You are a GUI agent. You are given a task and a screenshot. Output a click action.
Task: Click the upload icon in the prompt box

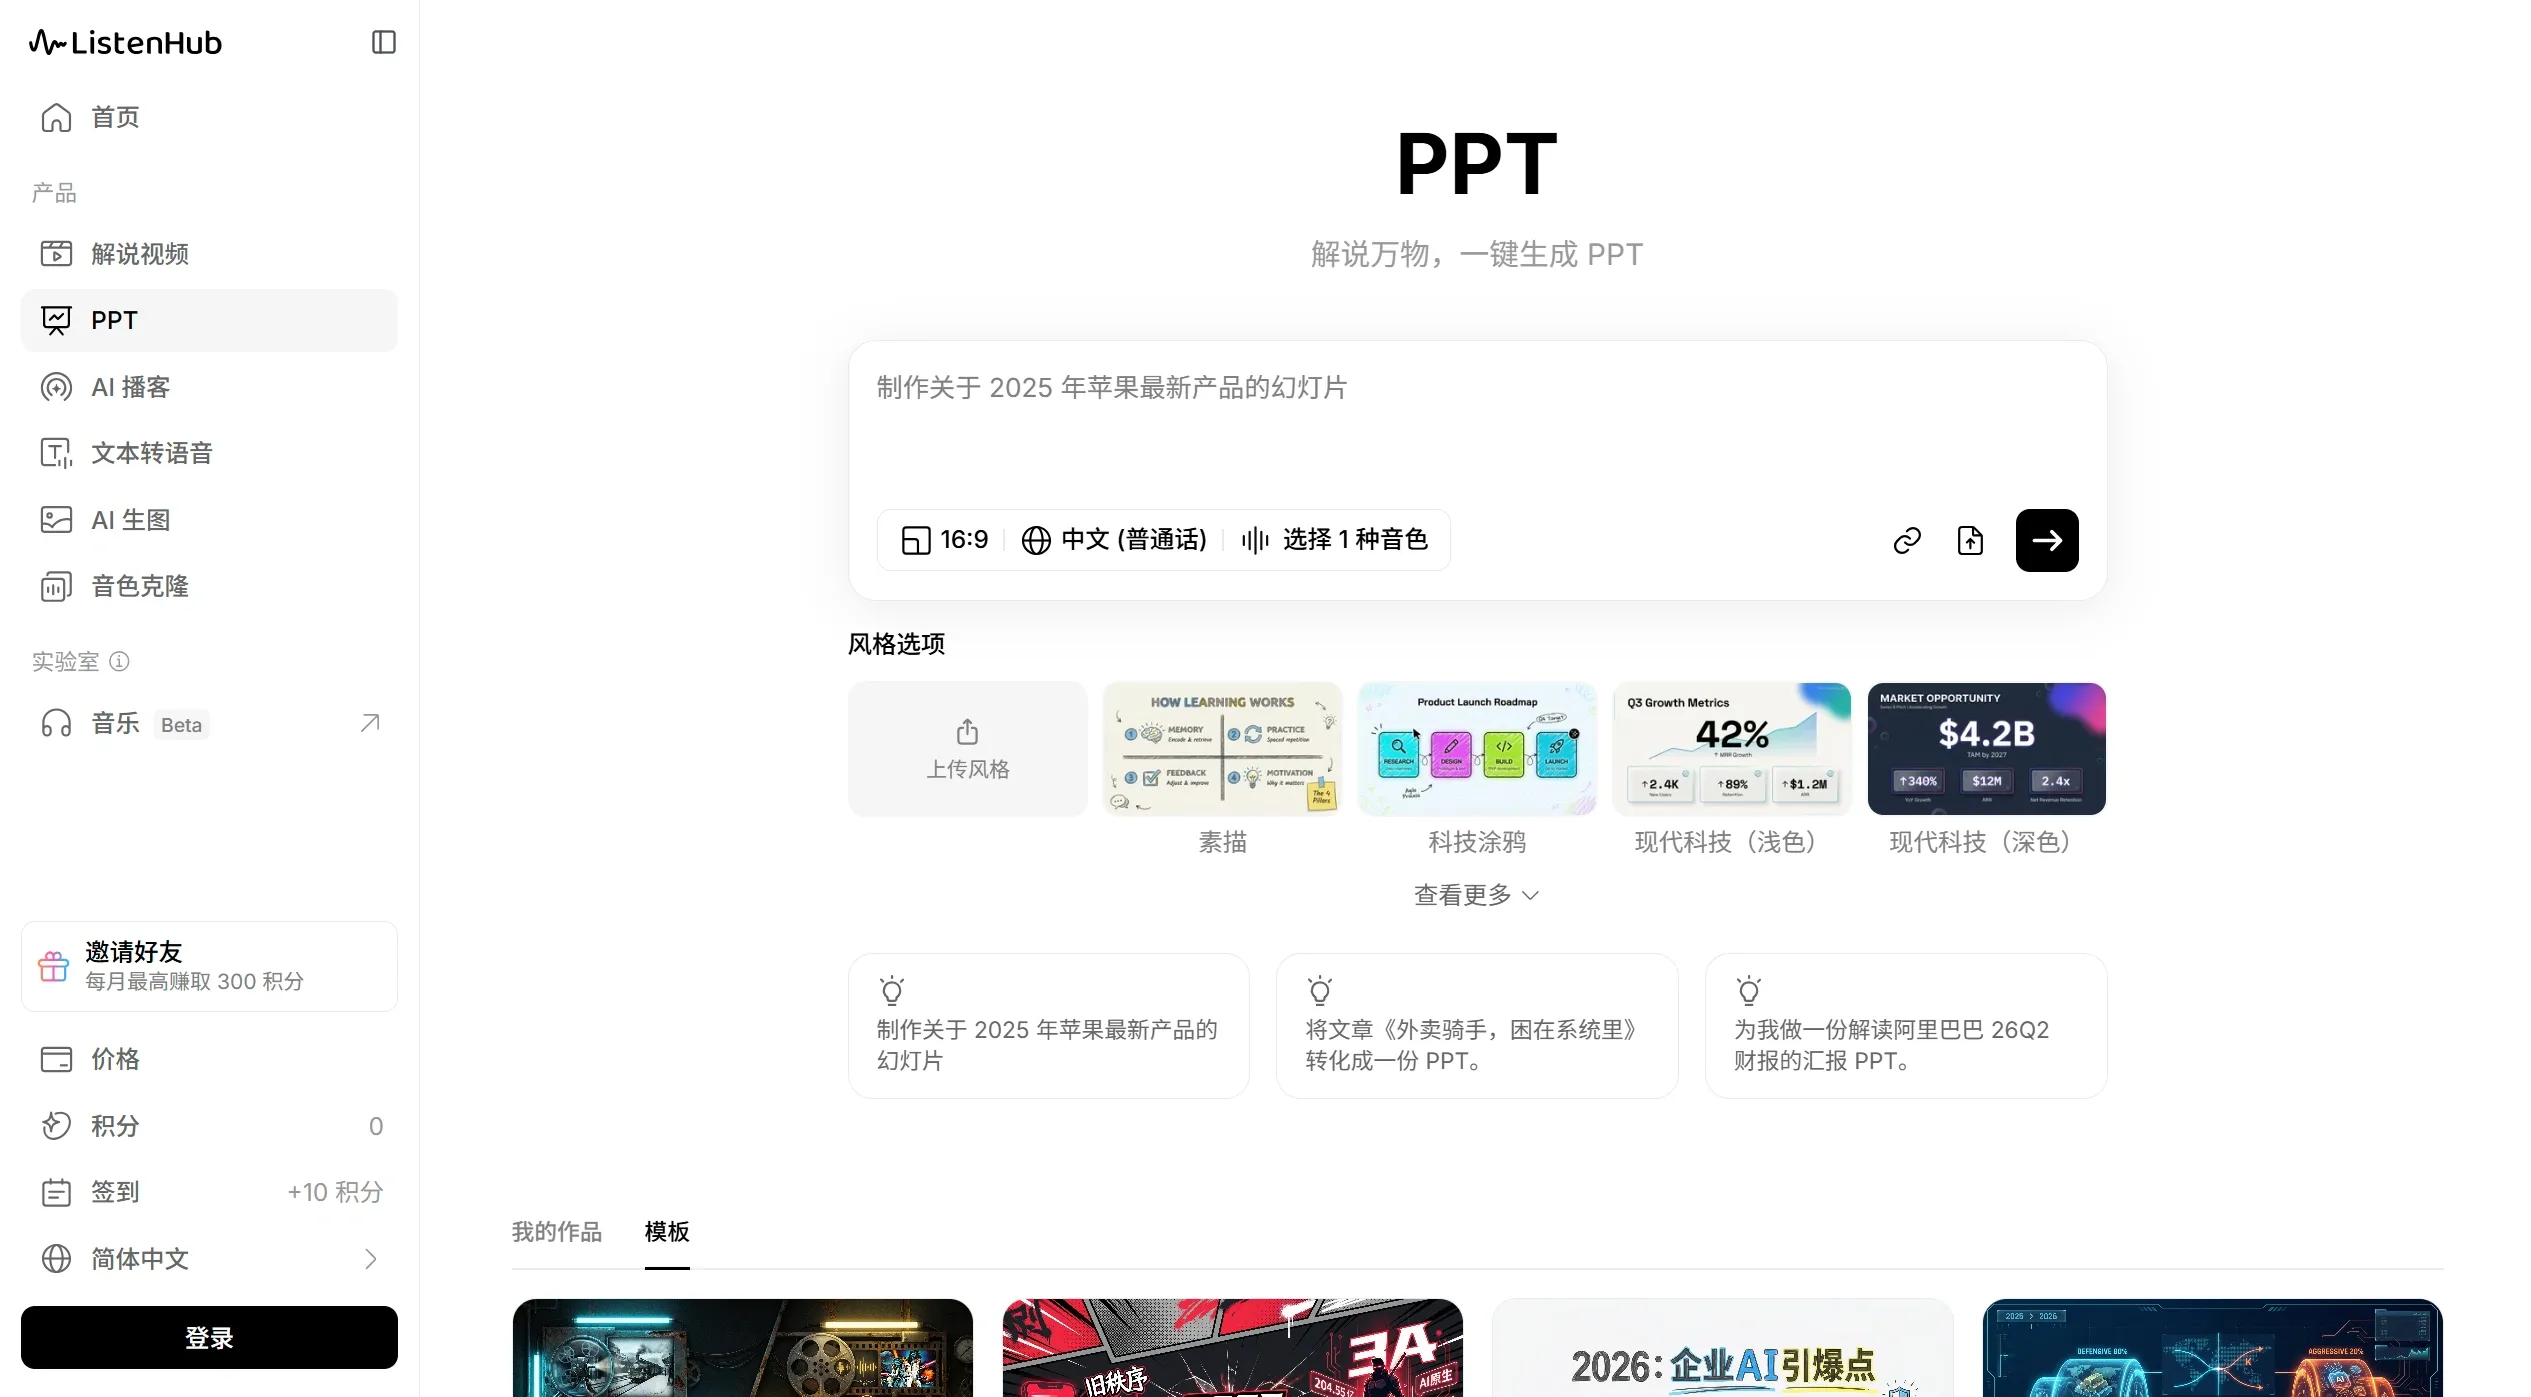click(x=1970, y=540)
